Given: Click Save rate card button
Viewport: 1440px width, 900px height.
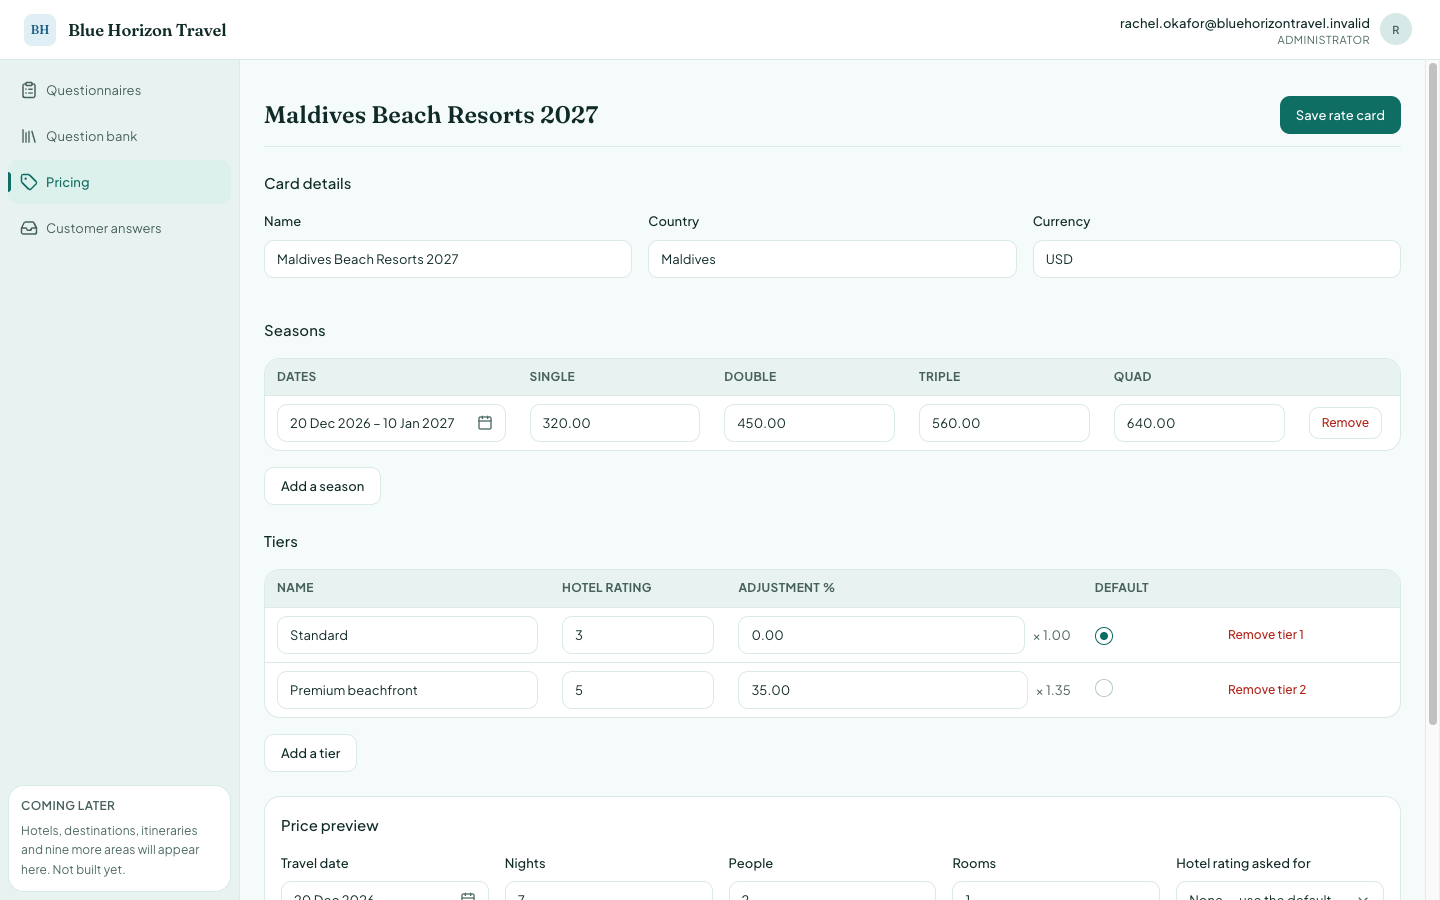Looking at the screenshot, I should point(1340,115).
